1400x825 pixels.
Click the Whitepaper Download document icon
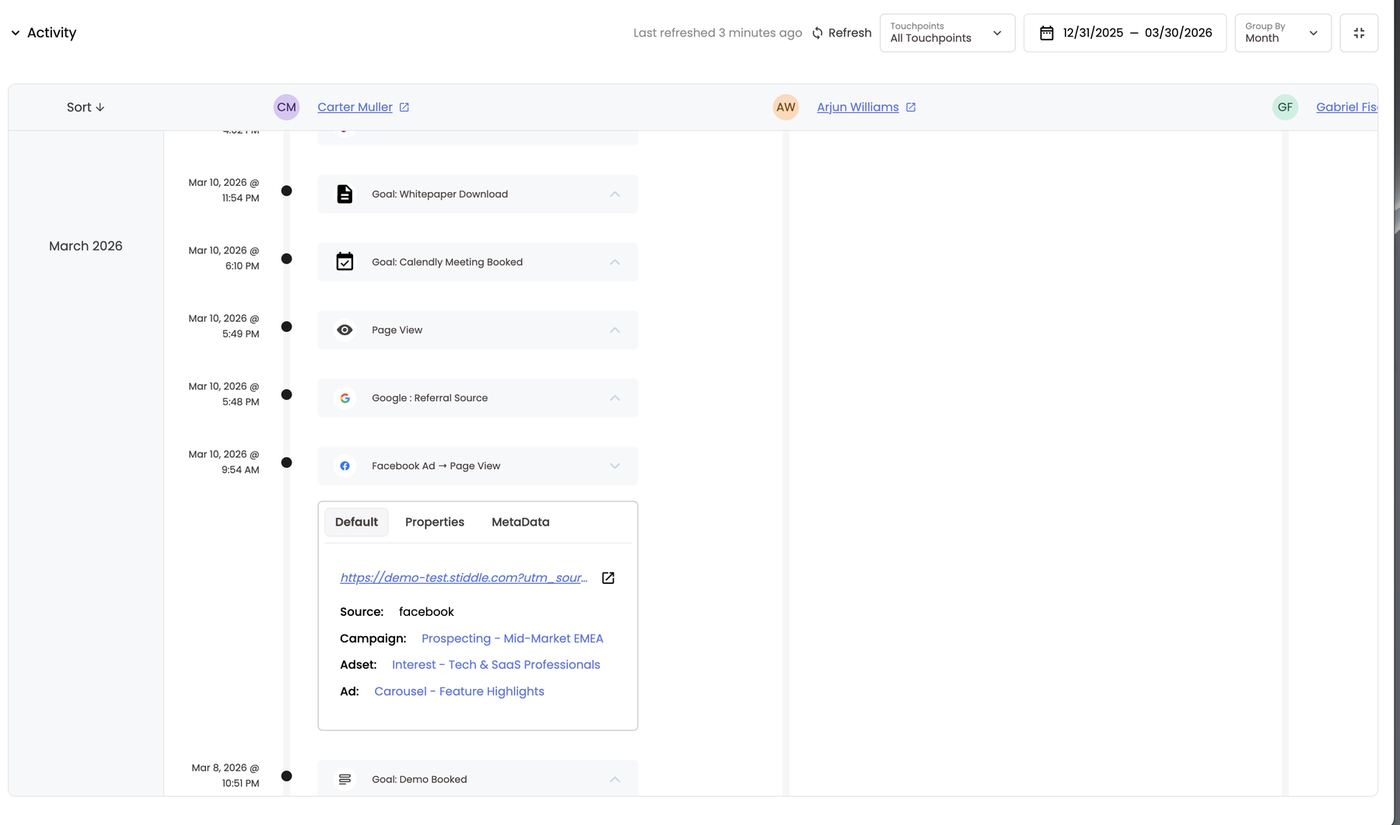(345, 194)
